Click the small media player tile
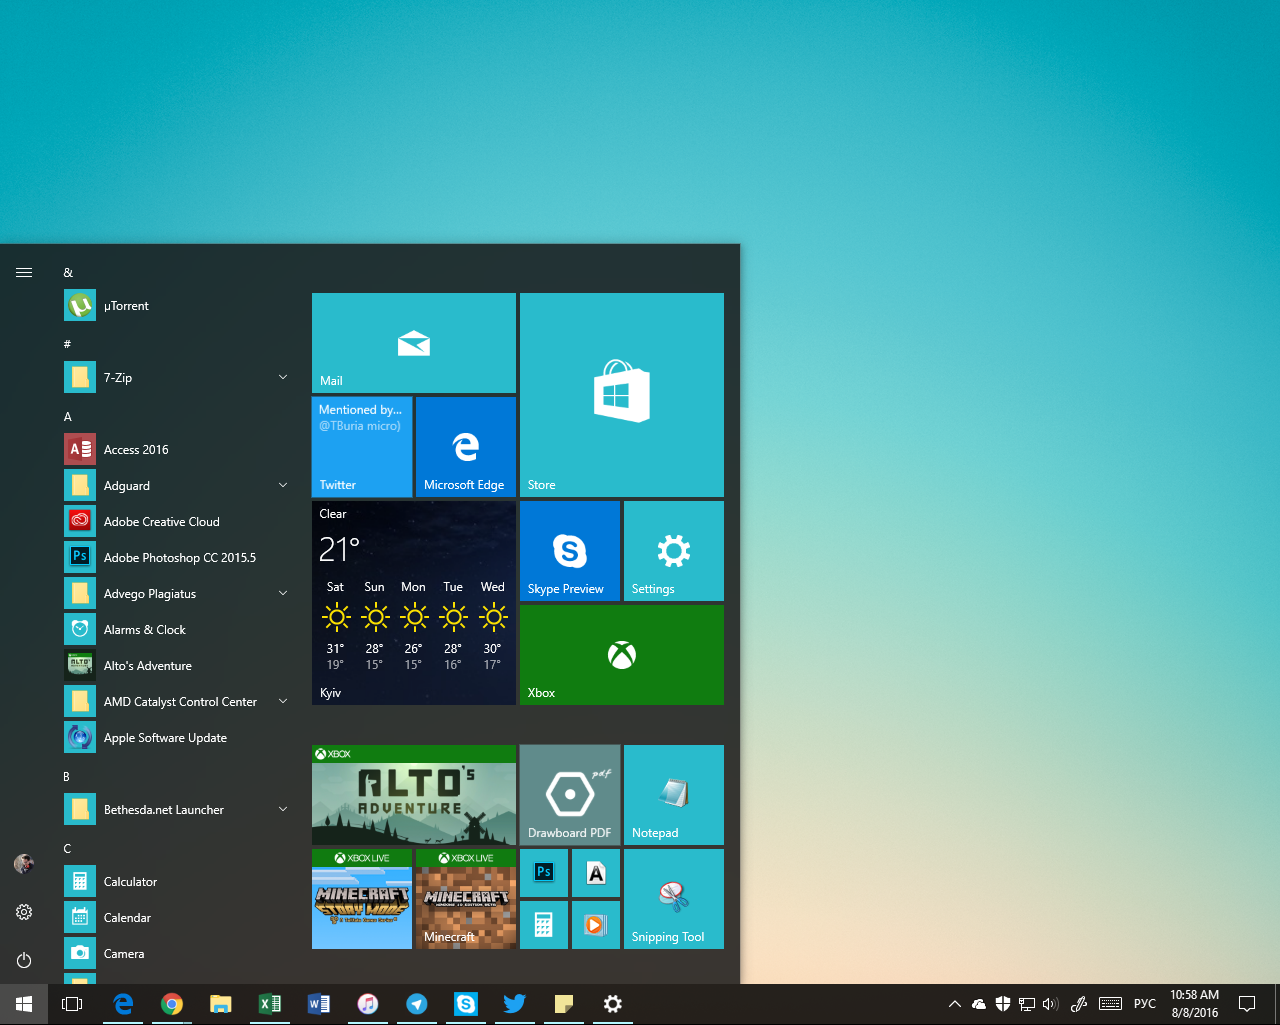The height and width of the screenshot is (1025, 1280). coord(596,925)
